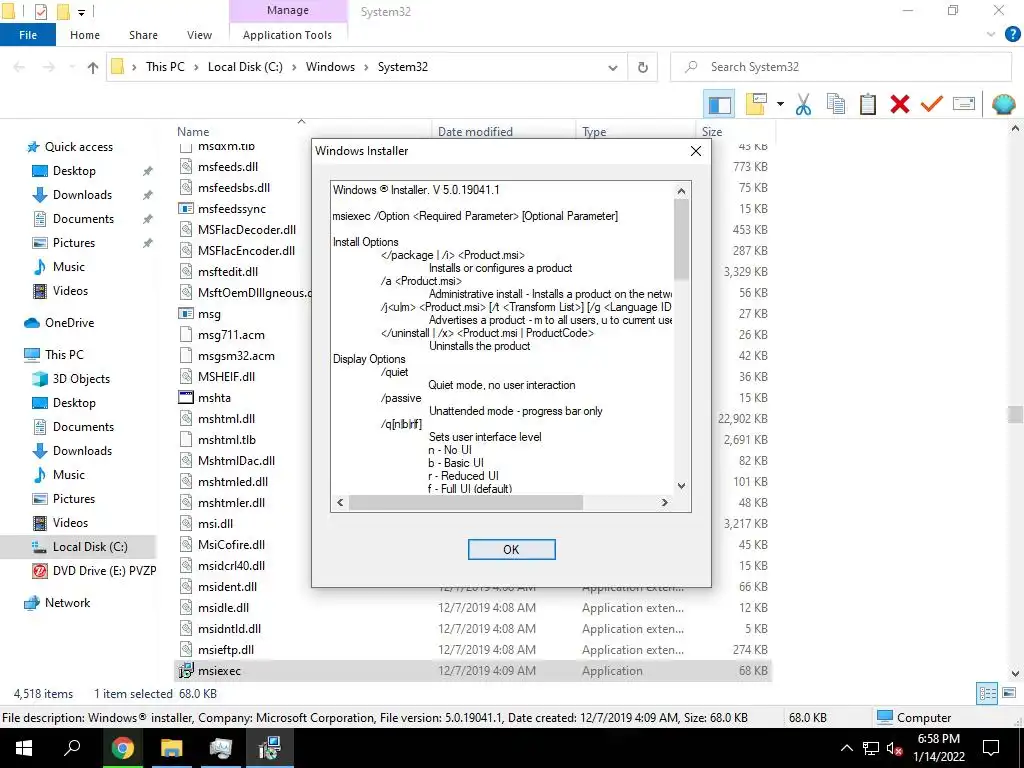1024x768 pixels.
Task: Click installer horizontal scroll right arrow
Action: (x=664, y=503)
